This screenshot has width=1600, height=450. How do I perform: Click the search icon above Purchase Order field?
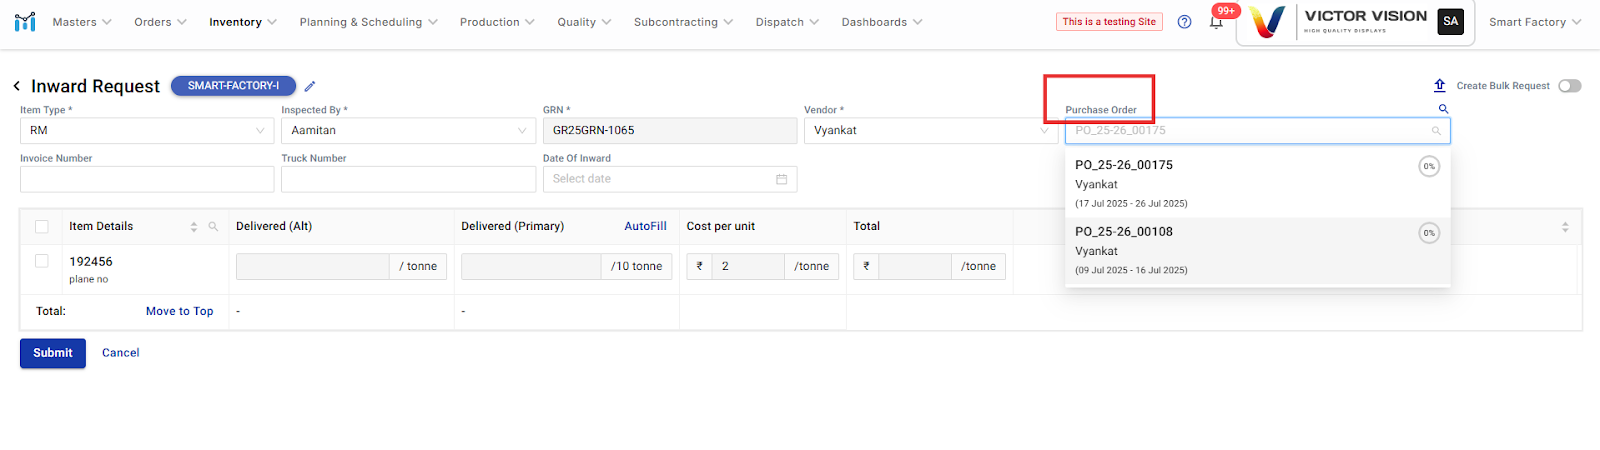coord(1443,109)
